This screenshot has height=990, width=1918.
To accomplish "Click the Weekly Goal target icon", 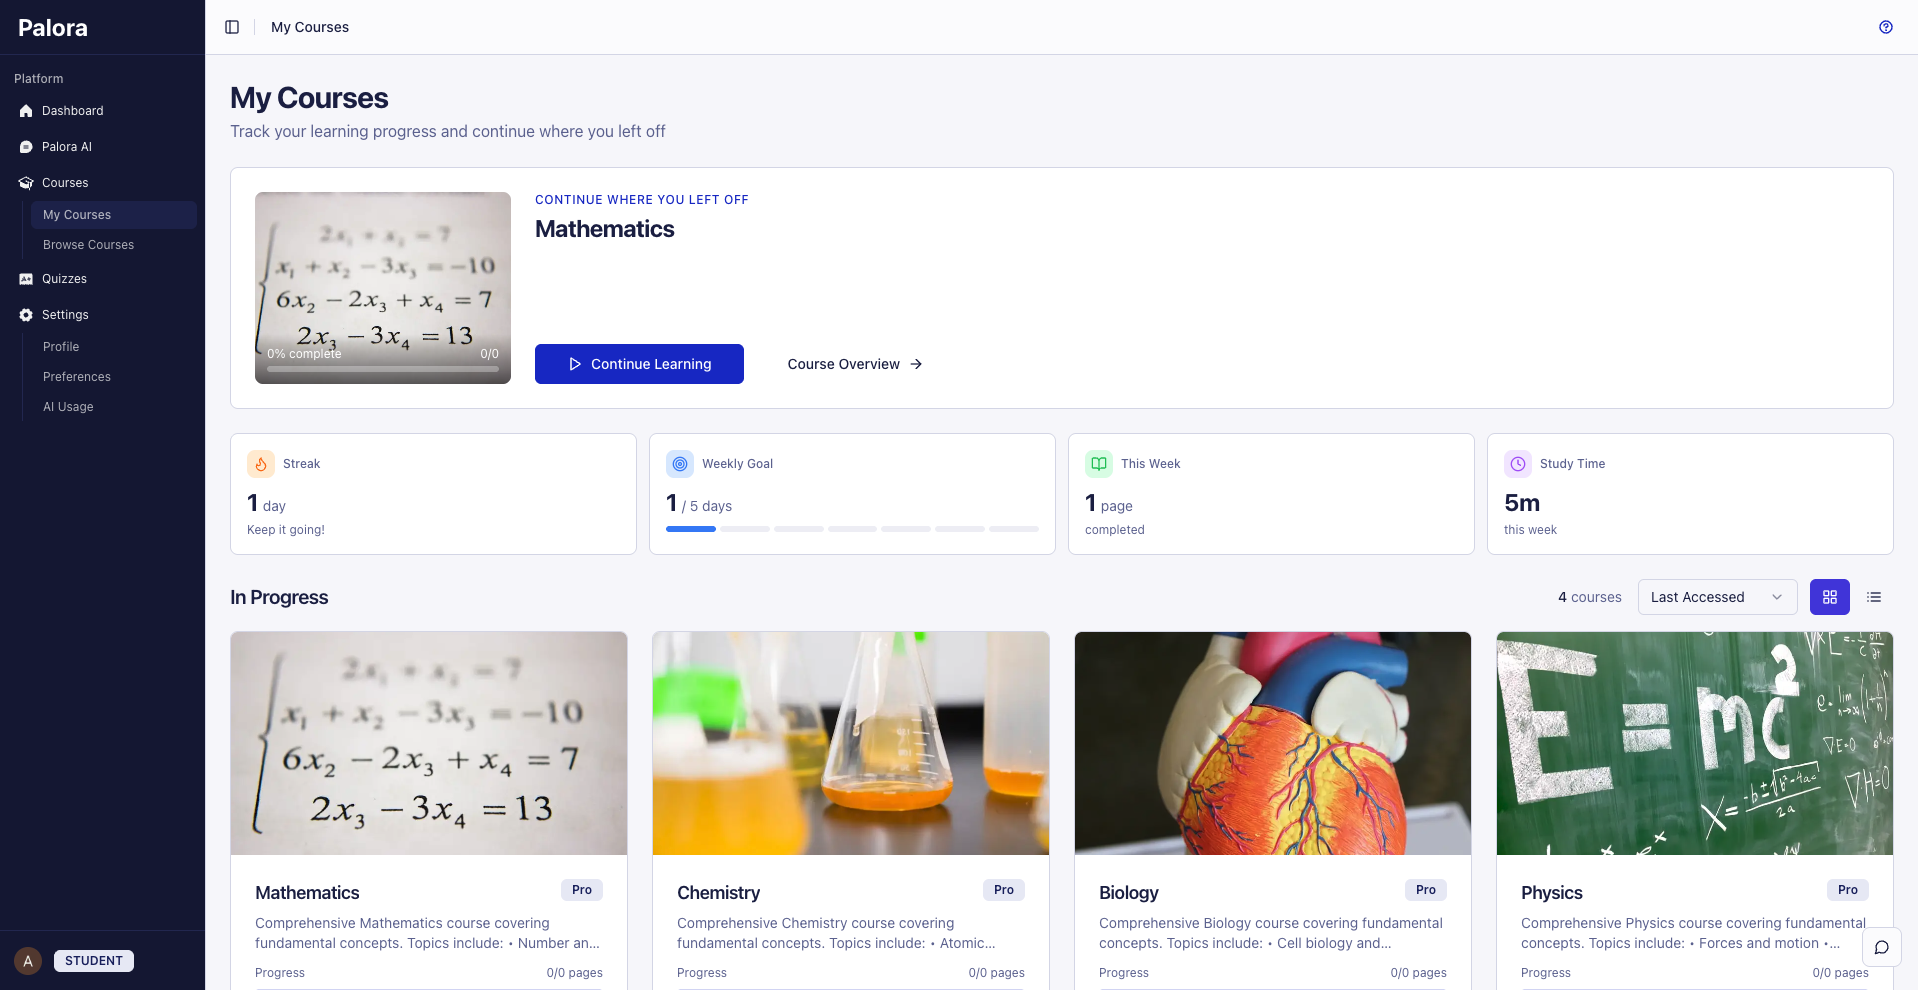I will tap(680, 463).
